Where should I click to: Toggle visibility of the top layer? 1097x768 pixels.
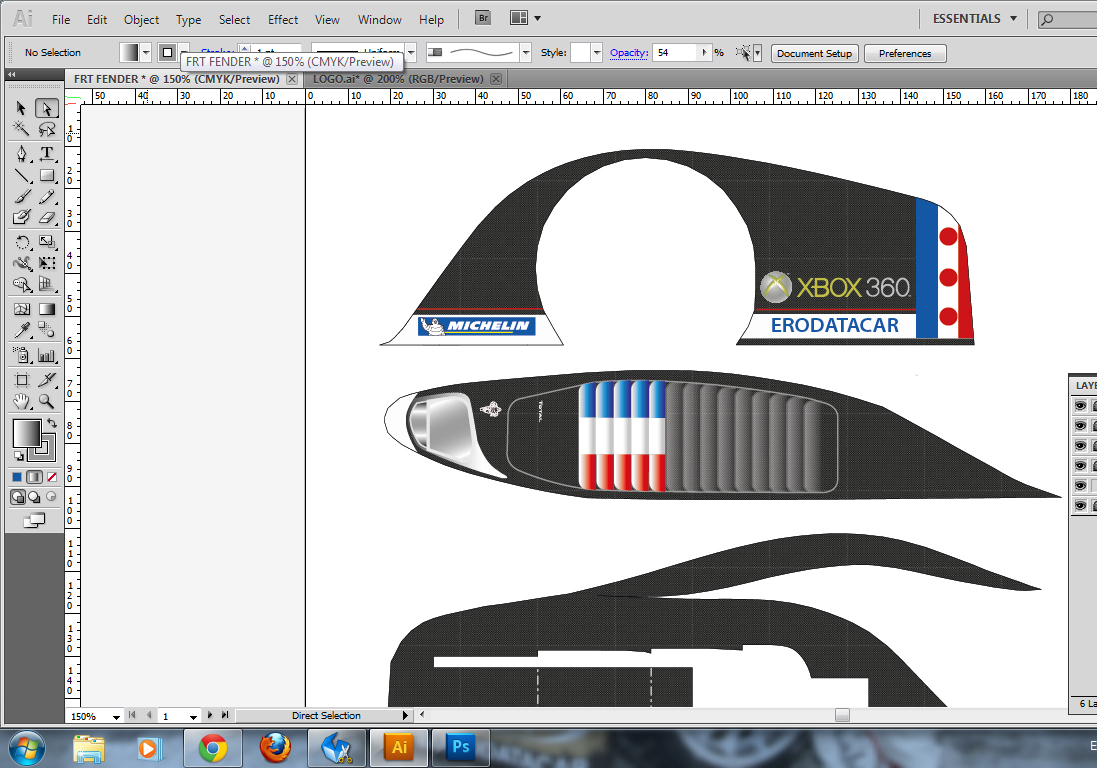(x=1080, y=406)
